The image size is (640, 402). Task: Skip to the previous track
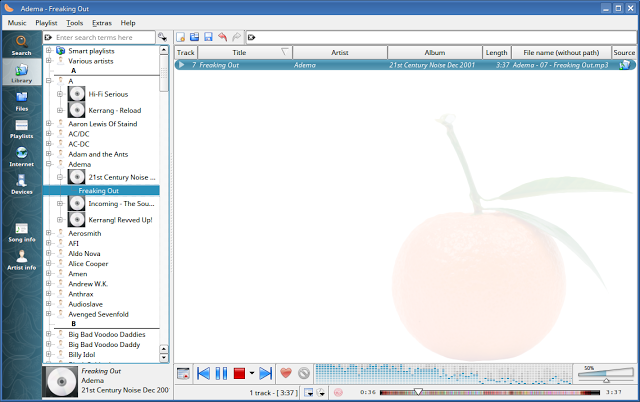point(203,373)
